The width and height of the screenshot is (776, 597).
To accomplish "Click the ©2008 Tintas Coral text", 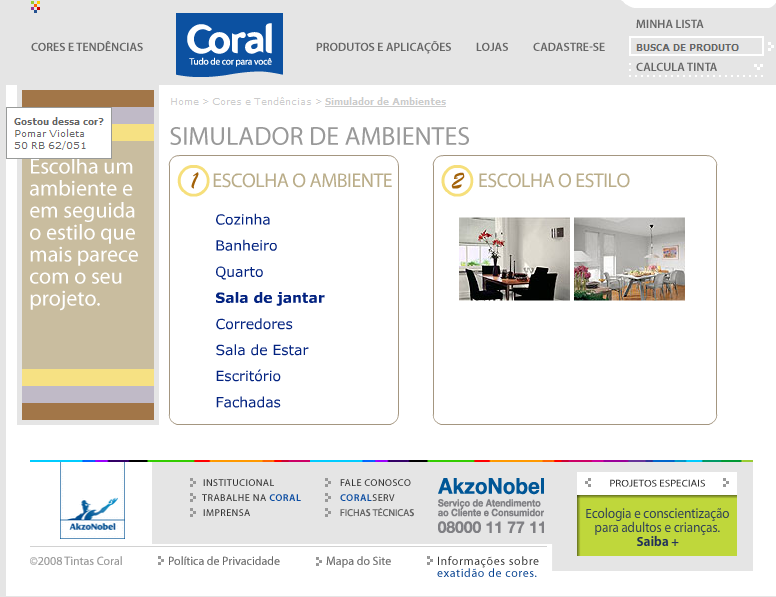I will (76, 561).
